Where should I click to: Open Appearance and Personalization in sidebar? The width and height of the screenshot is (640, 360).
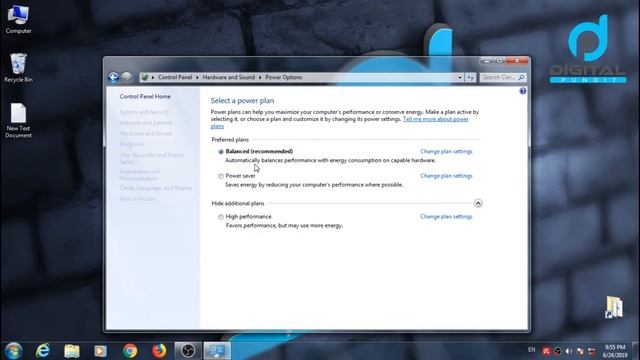(140, 175)
